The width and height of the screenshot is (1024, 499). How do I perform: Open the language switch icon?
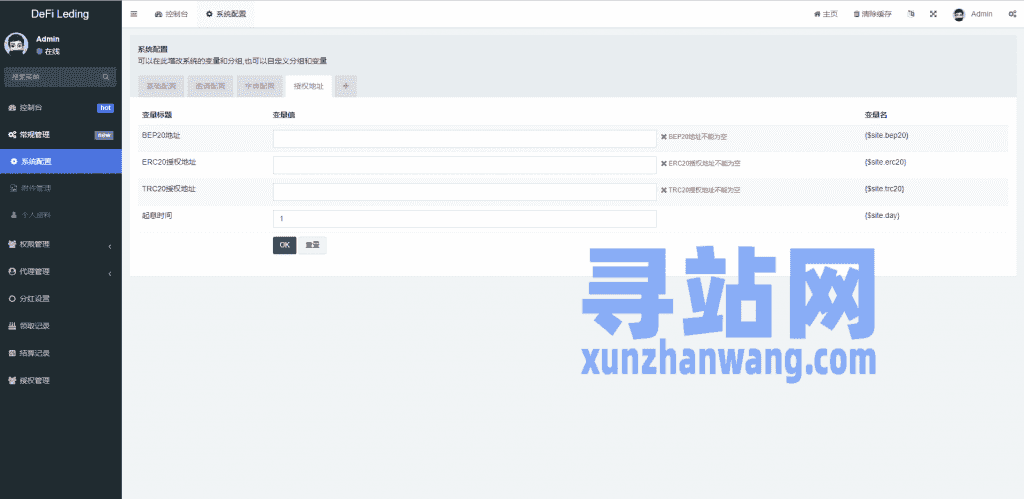[x=911, y=14]
